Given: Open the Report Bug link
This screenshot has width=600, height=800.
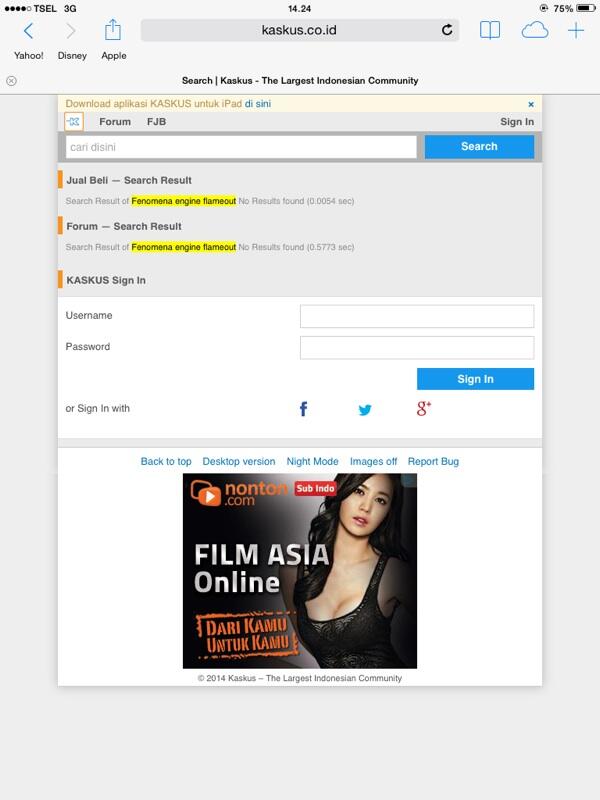Looking at the screenshot, I should (433, 461).
